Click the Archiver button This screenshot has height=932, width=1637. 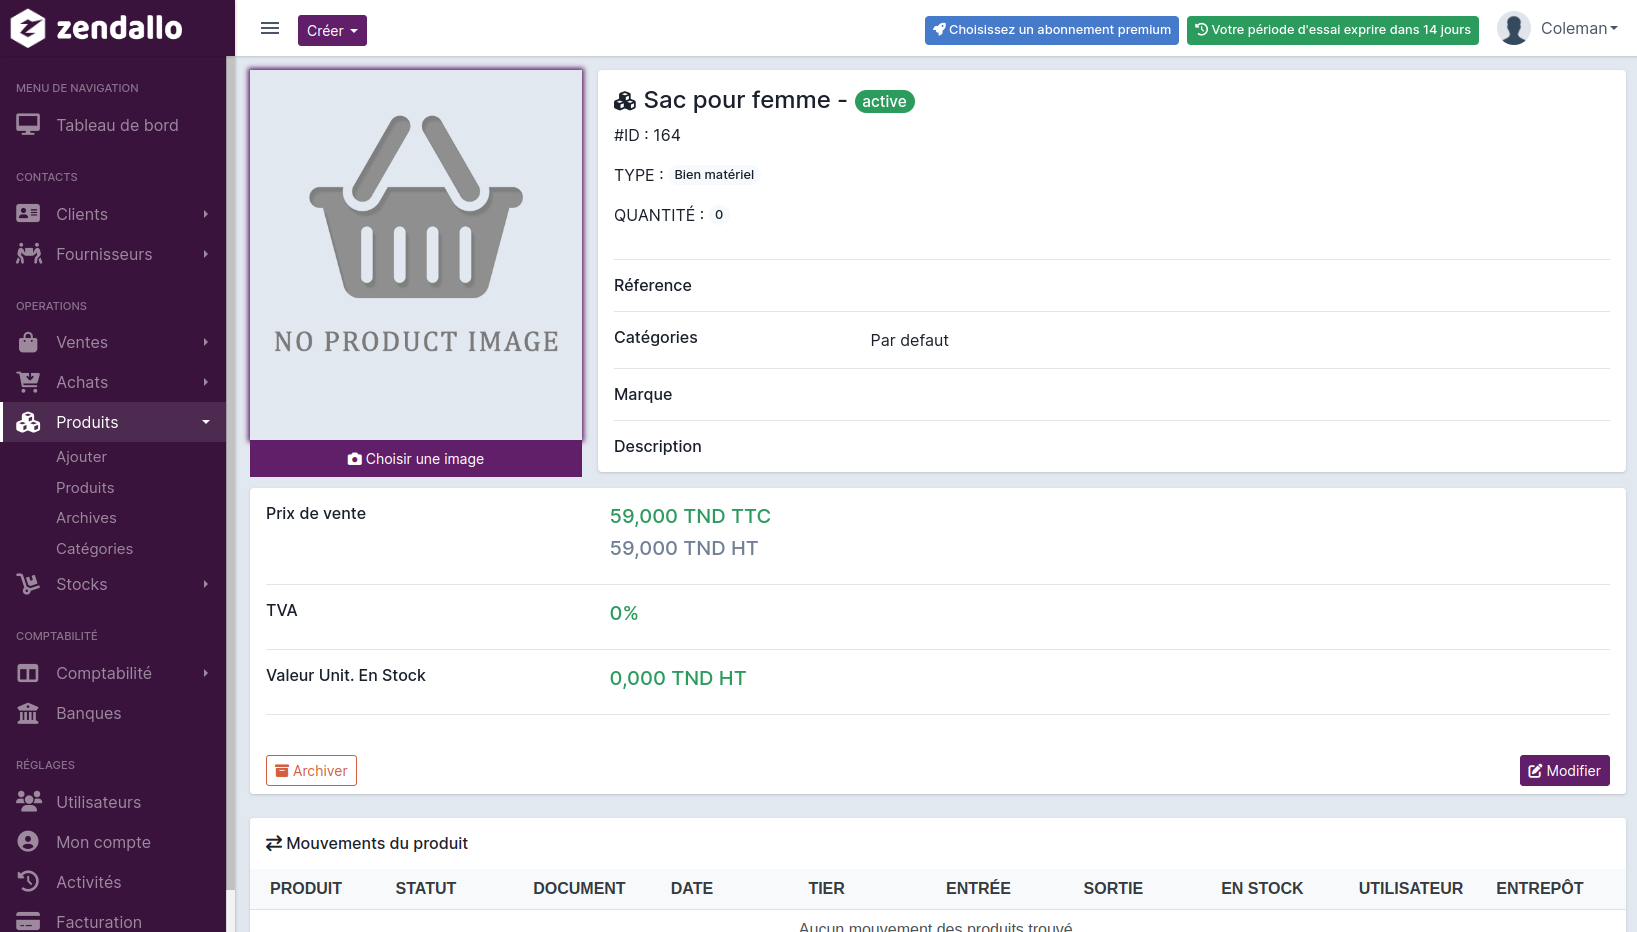tap(311, 771)
